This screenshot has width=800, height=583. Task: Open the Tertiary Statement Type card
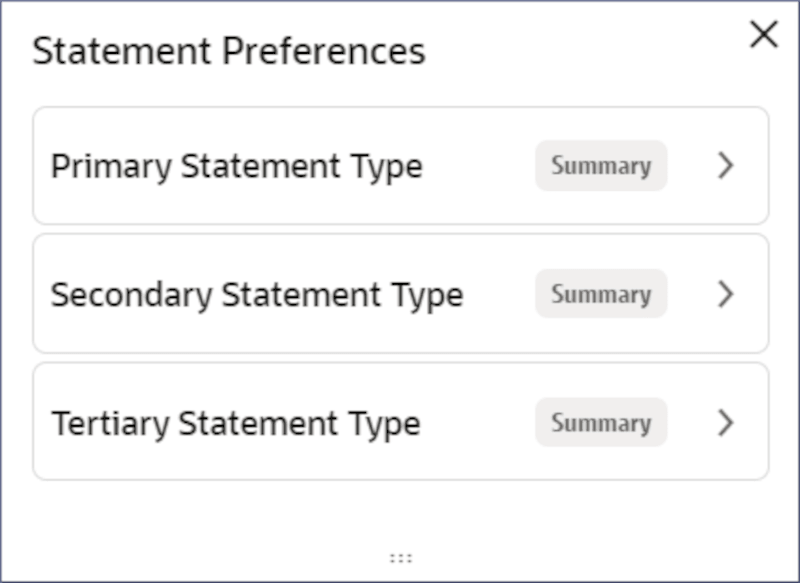tap(400, 422)
